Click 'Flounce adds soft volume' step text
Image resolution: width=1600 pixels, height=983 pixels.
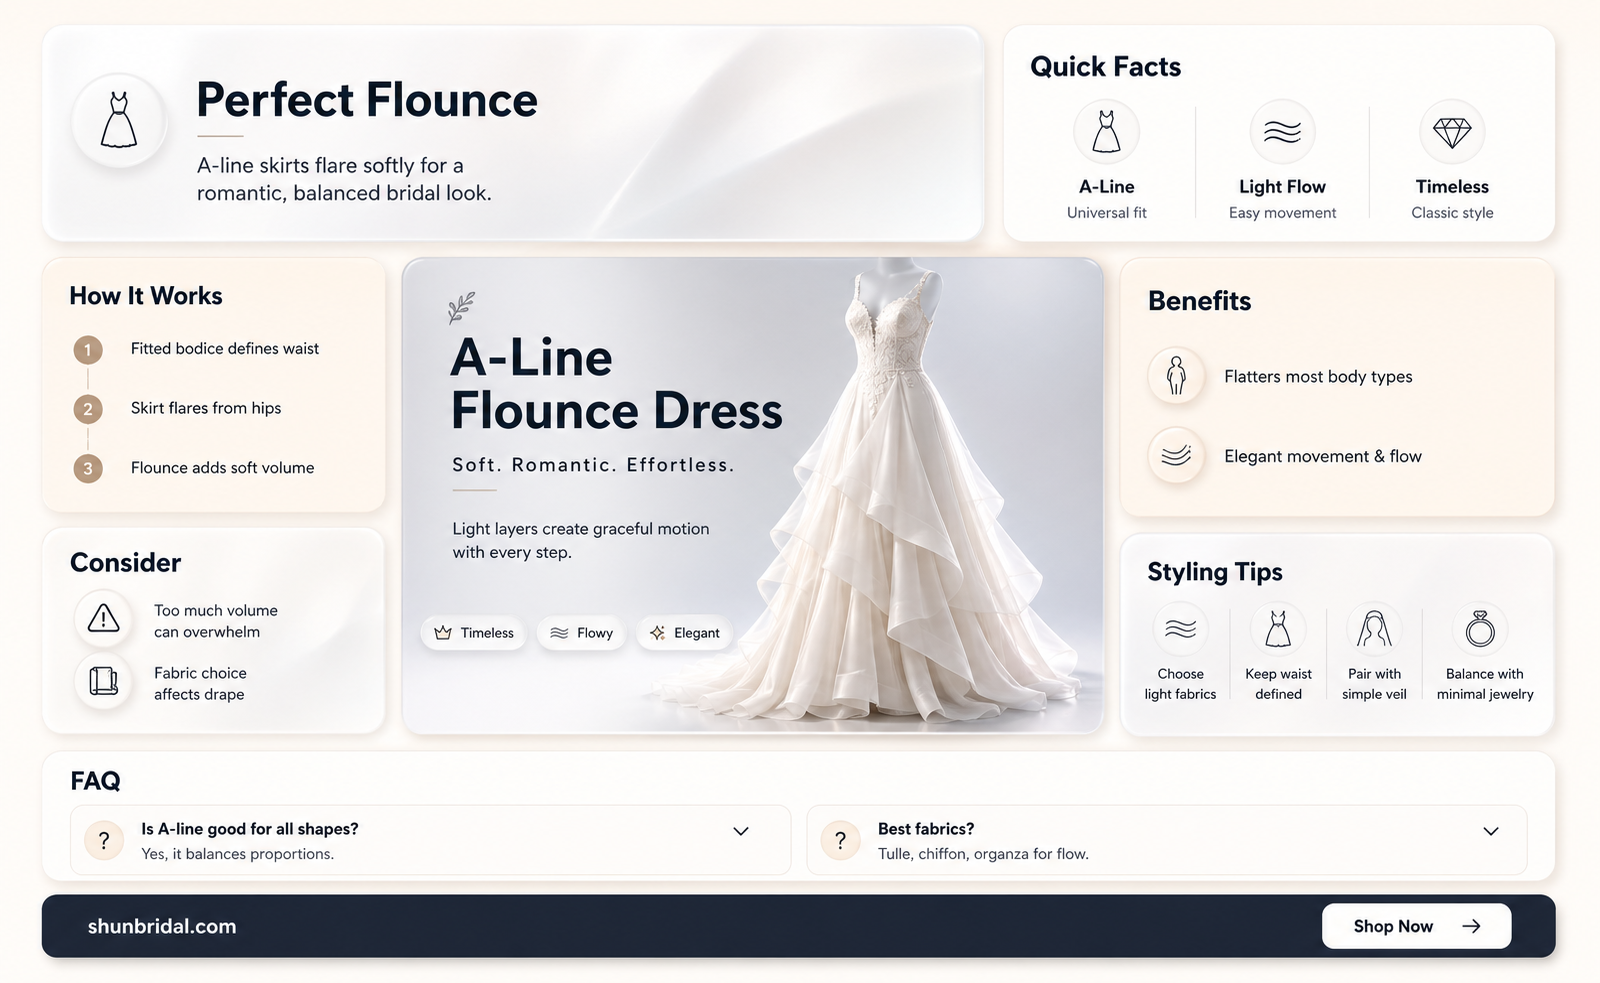222,467
